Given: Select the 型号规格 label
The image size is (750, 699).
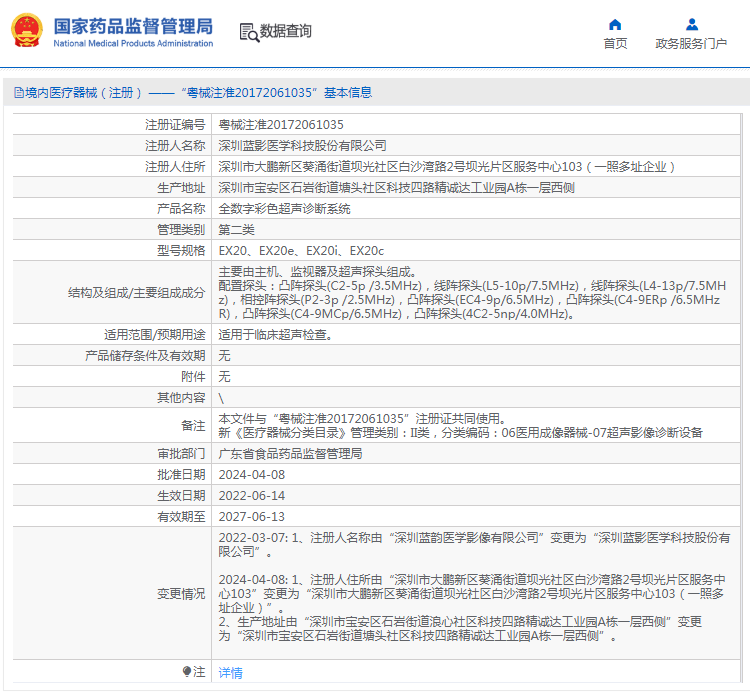Looking at the screenshot, I should (x=181, y=251).
